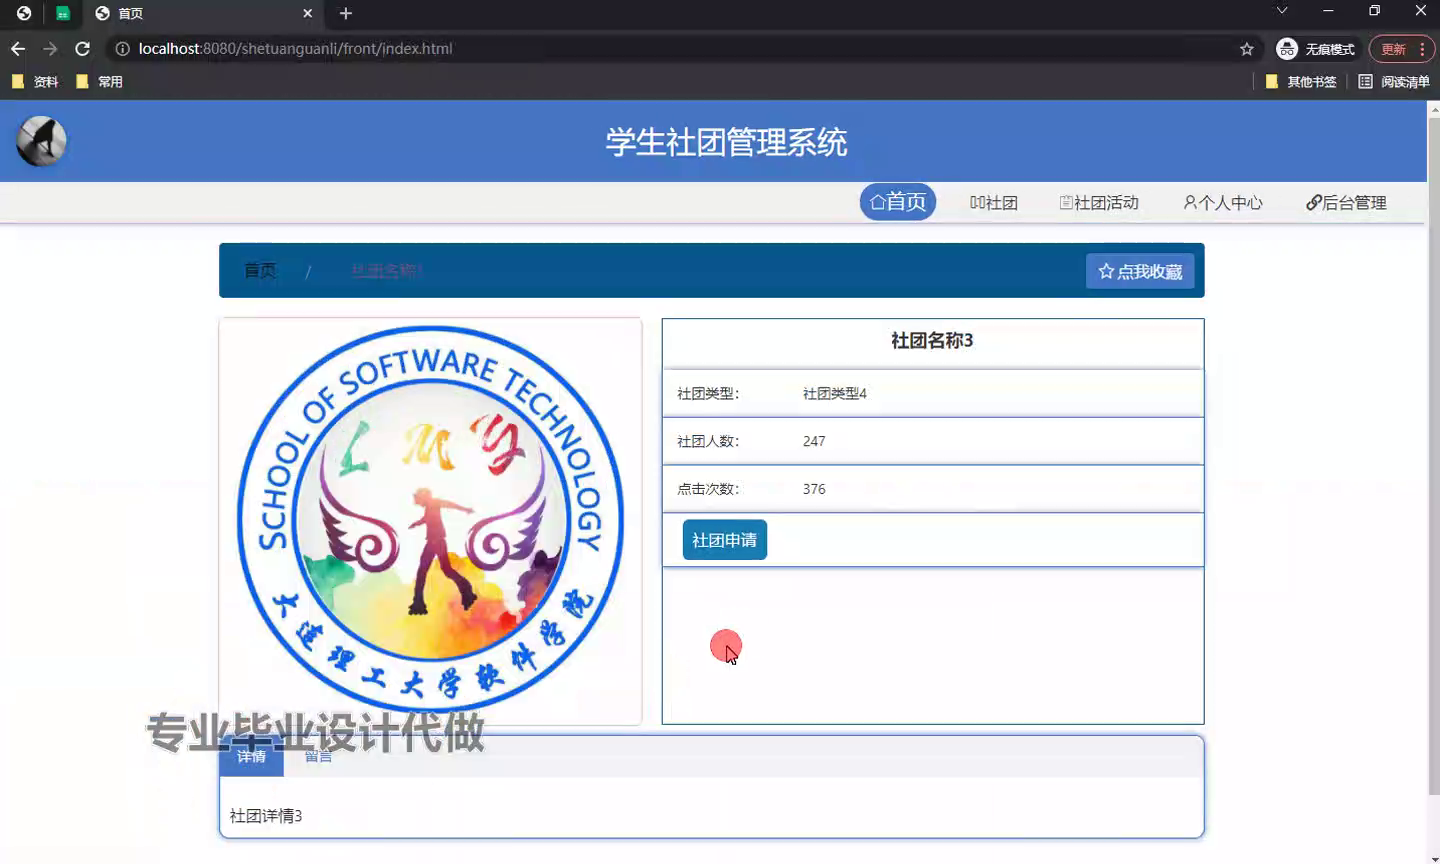
Task: Open the tab search dropdown chevron
Action: [1282, 10]
